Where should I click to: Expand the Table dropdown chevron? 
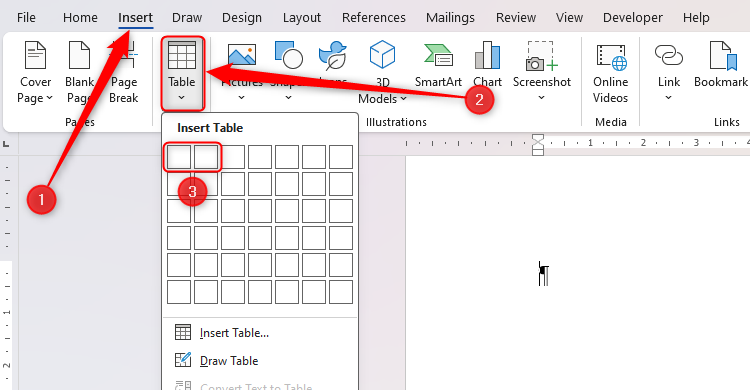(182, 98)
